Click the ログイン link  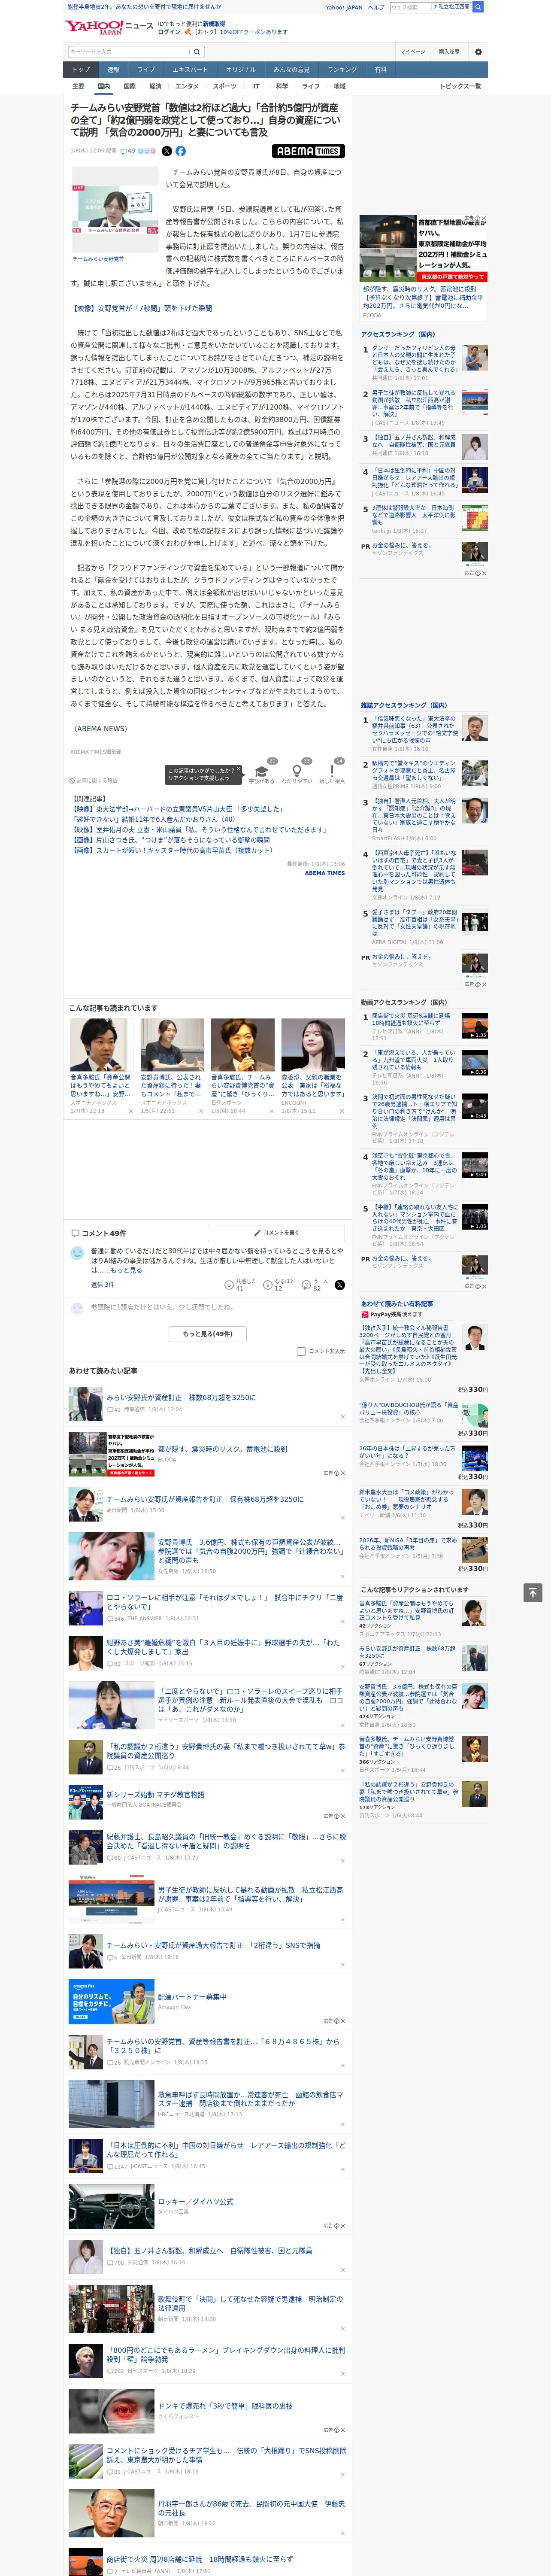pyautogui.click(x=169, y=32)
